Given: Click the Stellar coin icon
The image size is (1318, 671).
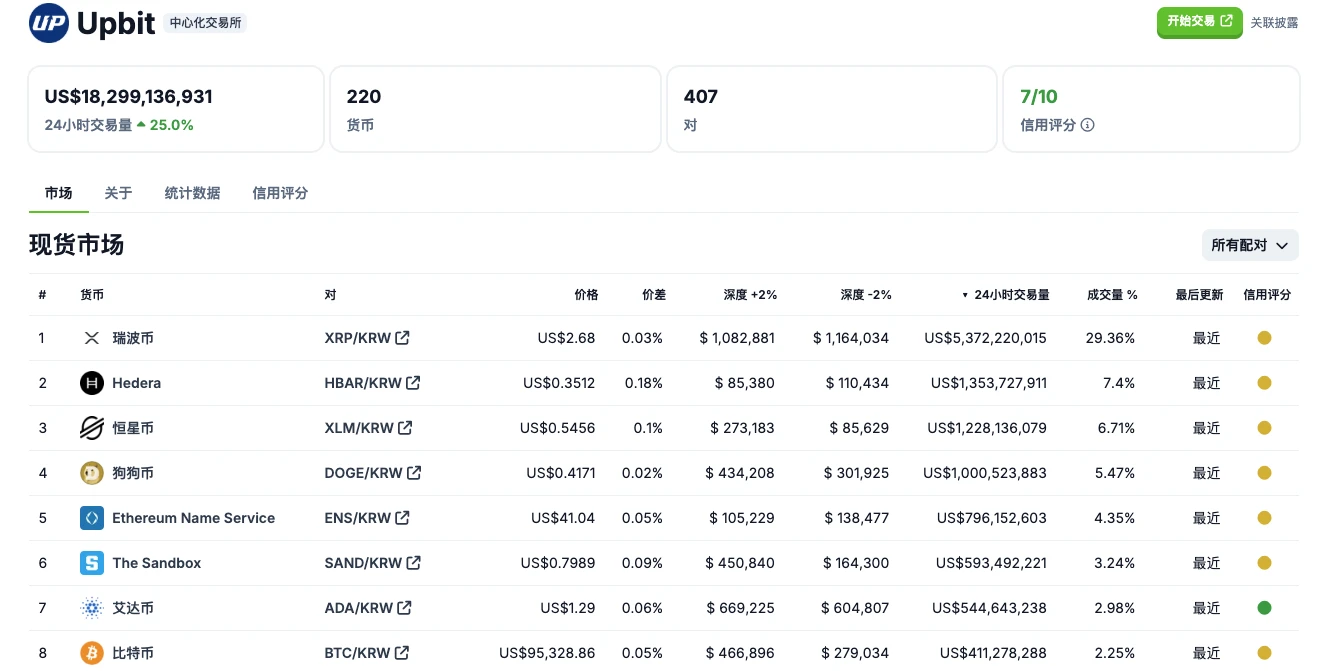Looking at the screenshot, I should (92, 428).
